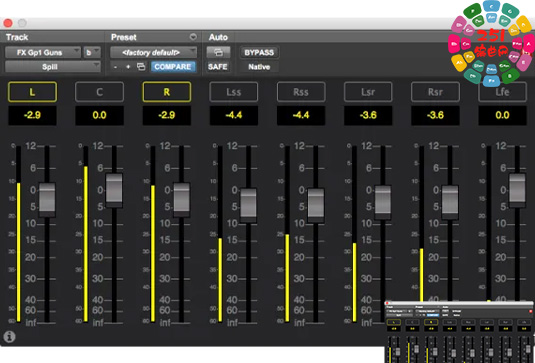This screenshot has width=535, height=363.
Task: Click the Lfe channel fader handle
Action: coord(517,190)
